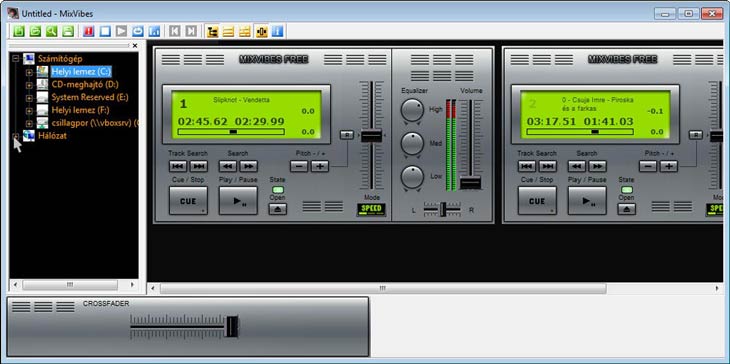Toggle the yellow folder tree view icon
Viewport: 730px width, 364px height.
coord(212,31)
